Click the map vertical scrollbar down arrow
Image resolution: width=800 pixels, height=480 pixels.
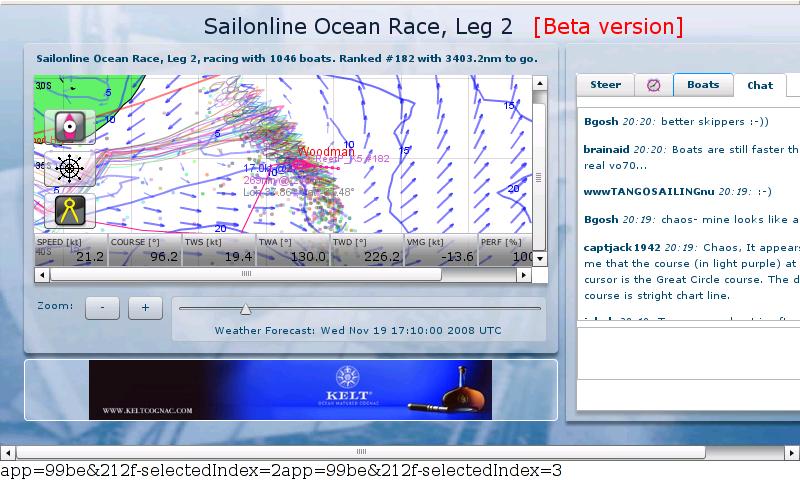[x=540, y=259]
